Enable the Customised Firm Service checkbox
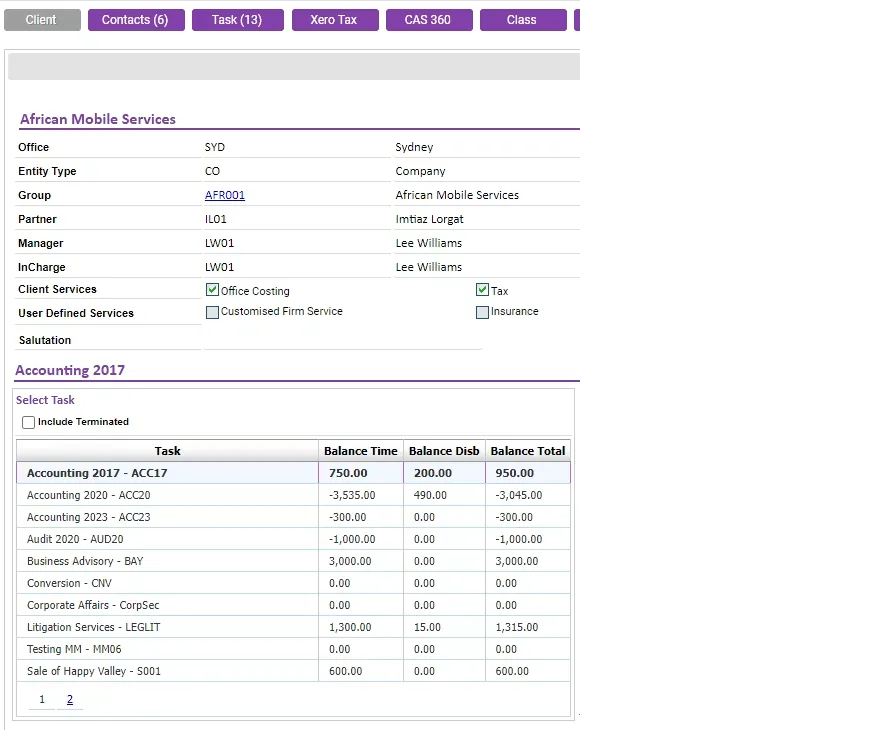 [x=212, y=312]
